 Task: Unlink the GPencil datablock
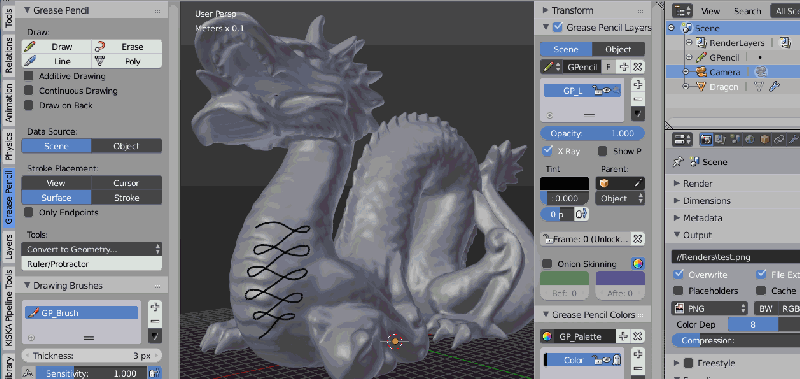click(x=638, y=67)
